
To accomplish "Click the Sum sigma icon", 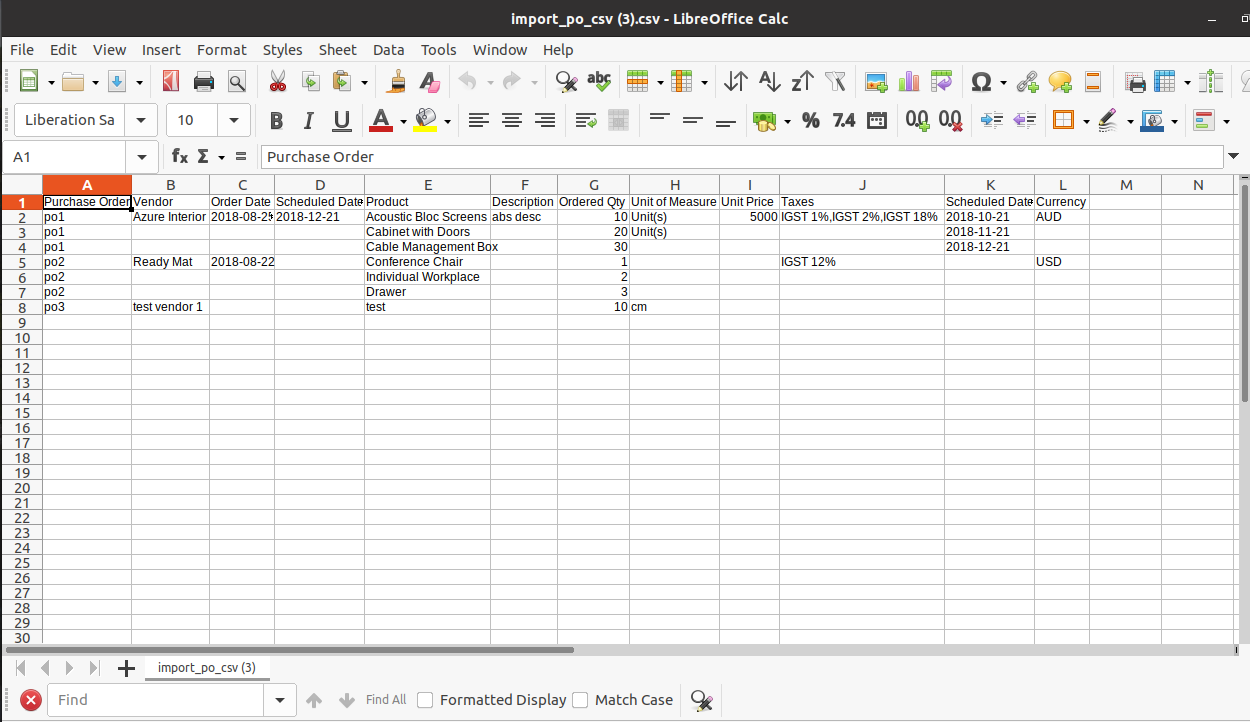I will point(203,156).
